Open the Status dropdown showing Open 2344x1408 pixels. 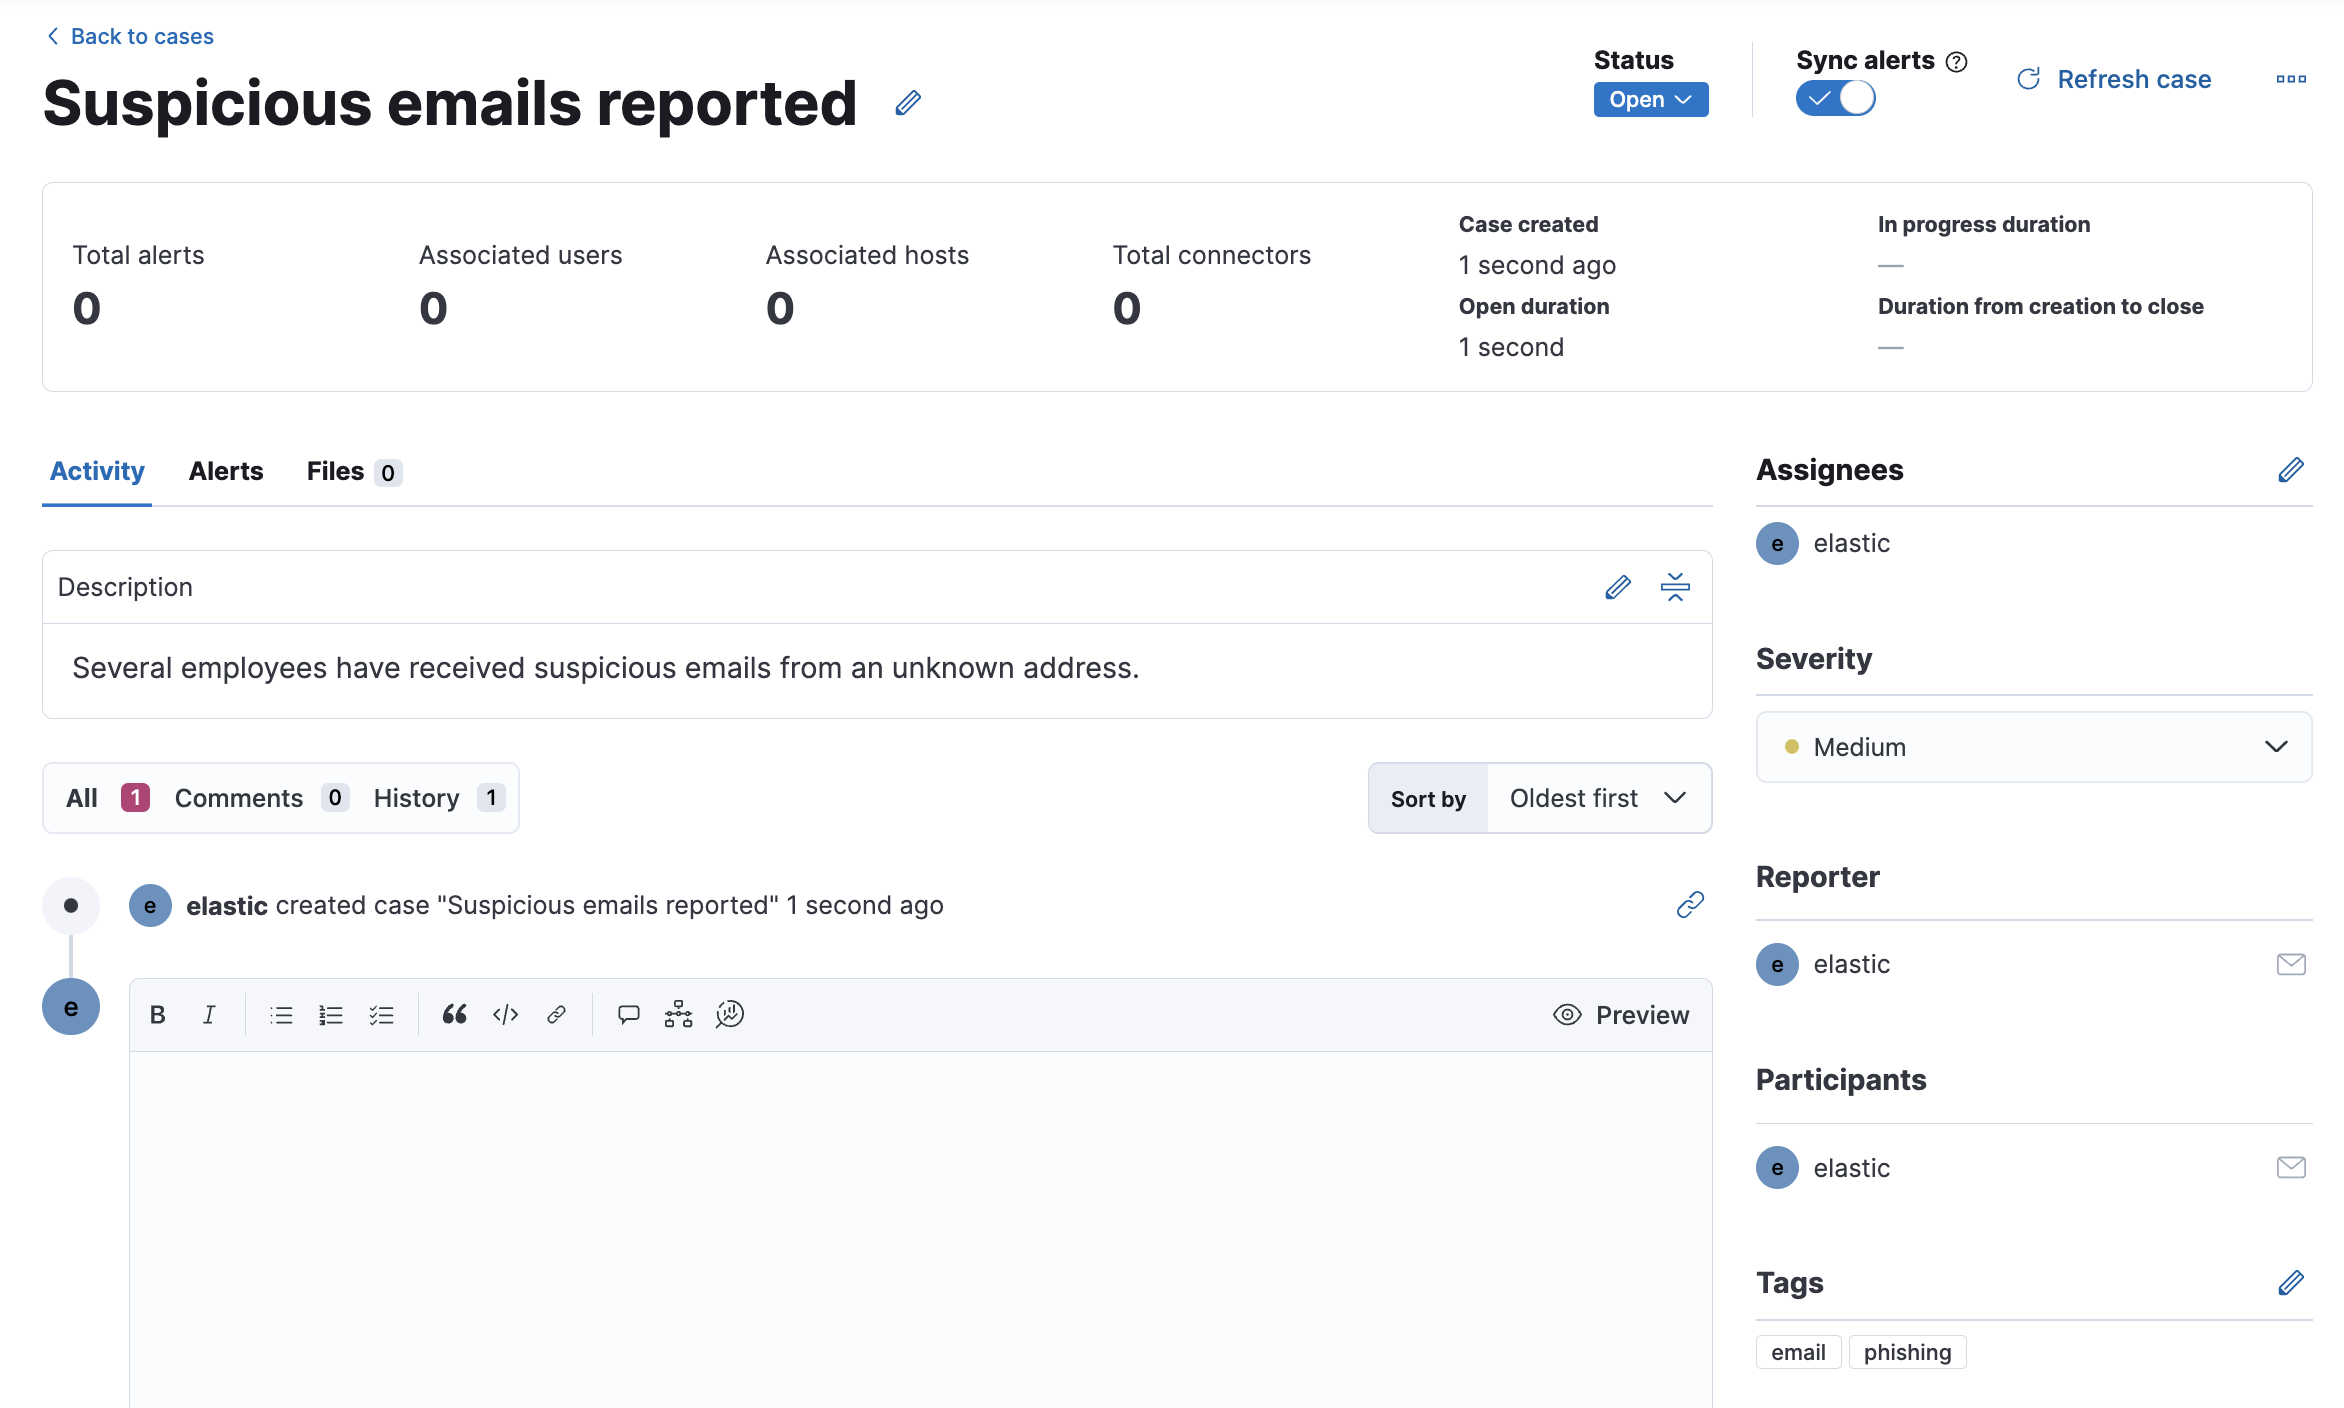point(1650,100)
